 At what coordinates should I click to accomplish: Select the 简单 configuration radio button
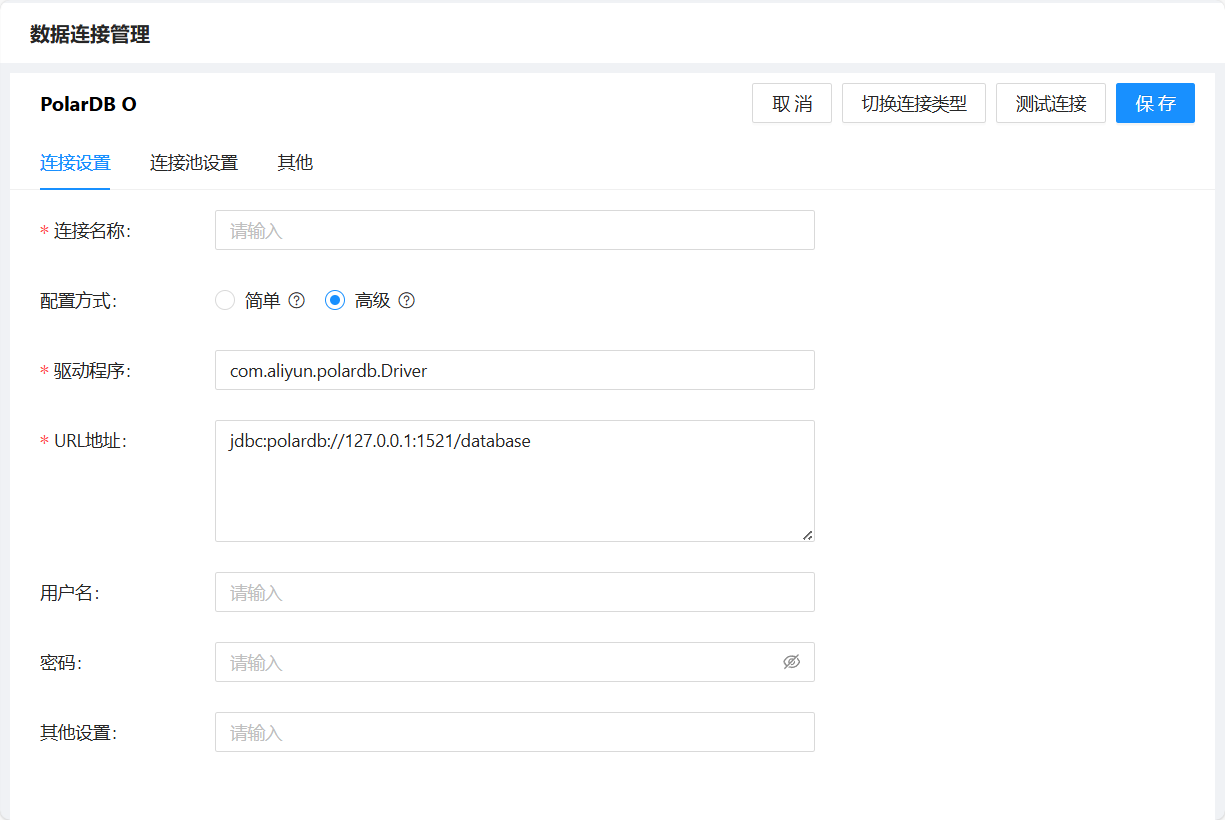[x=225, y=300]
